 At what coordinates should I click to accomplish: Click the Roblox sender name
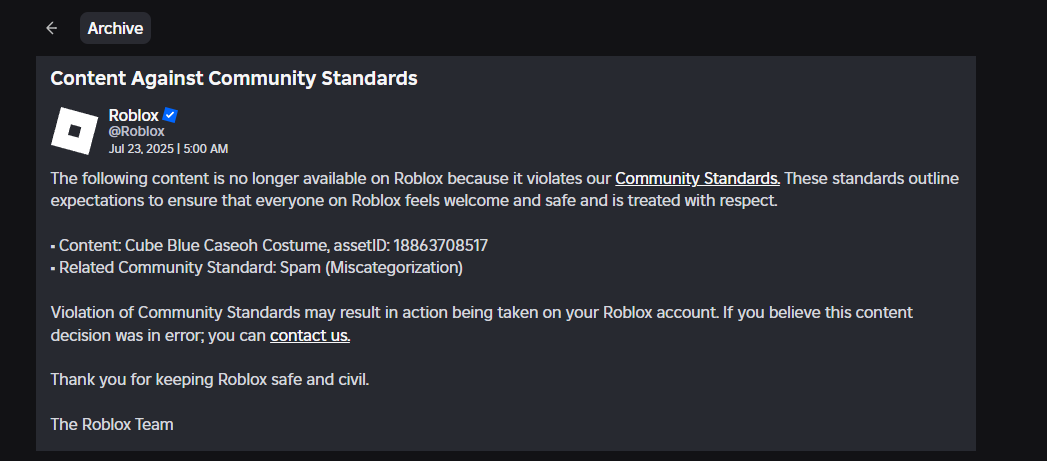tap(133, 115)
